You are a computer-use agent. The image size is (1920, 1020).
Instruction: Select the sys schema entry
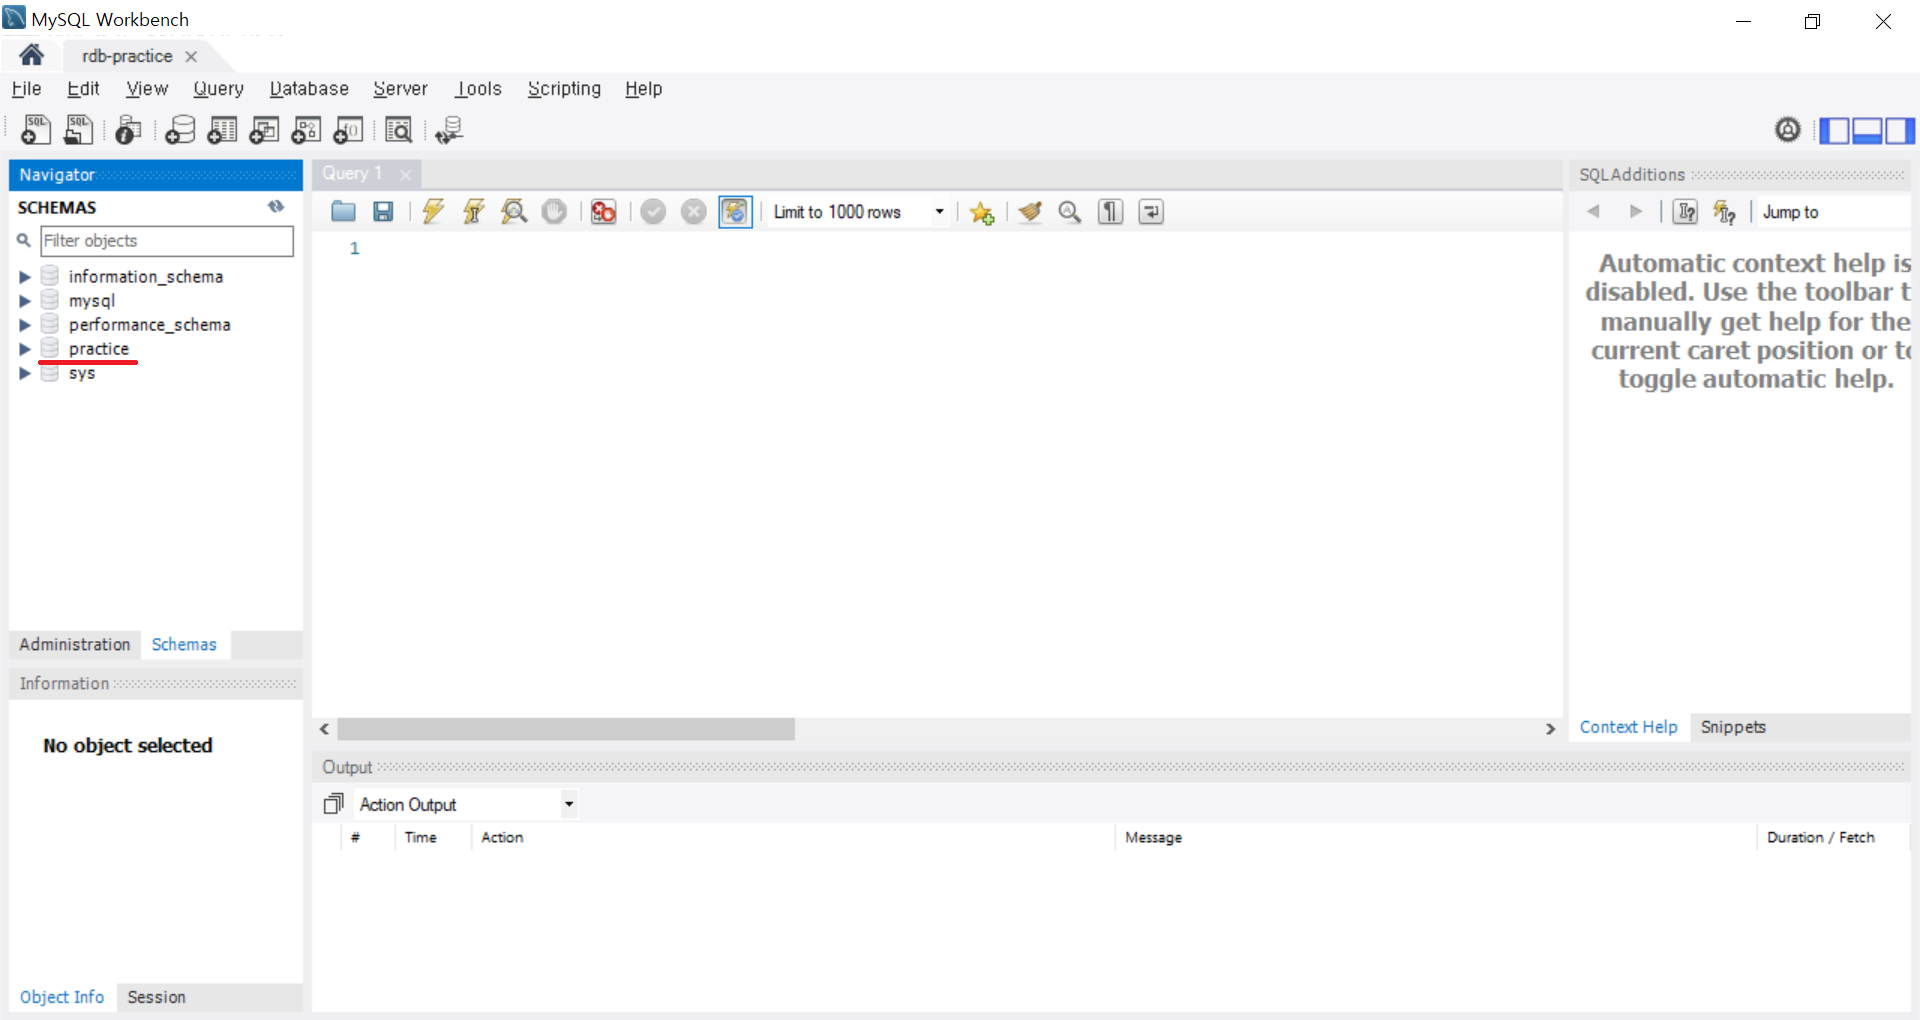[82, 373]
